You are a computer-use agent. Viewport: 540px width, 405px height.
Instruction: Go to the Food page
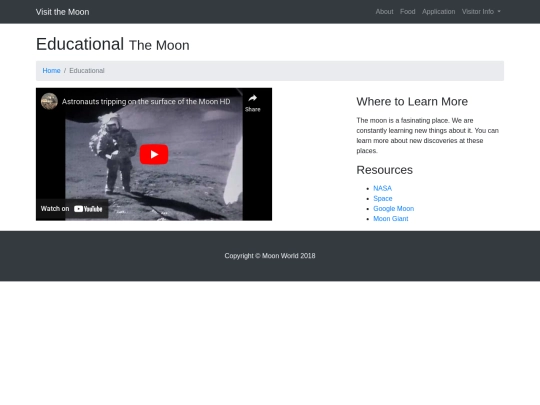tap(407, 12)
